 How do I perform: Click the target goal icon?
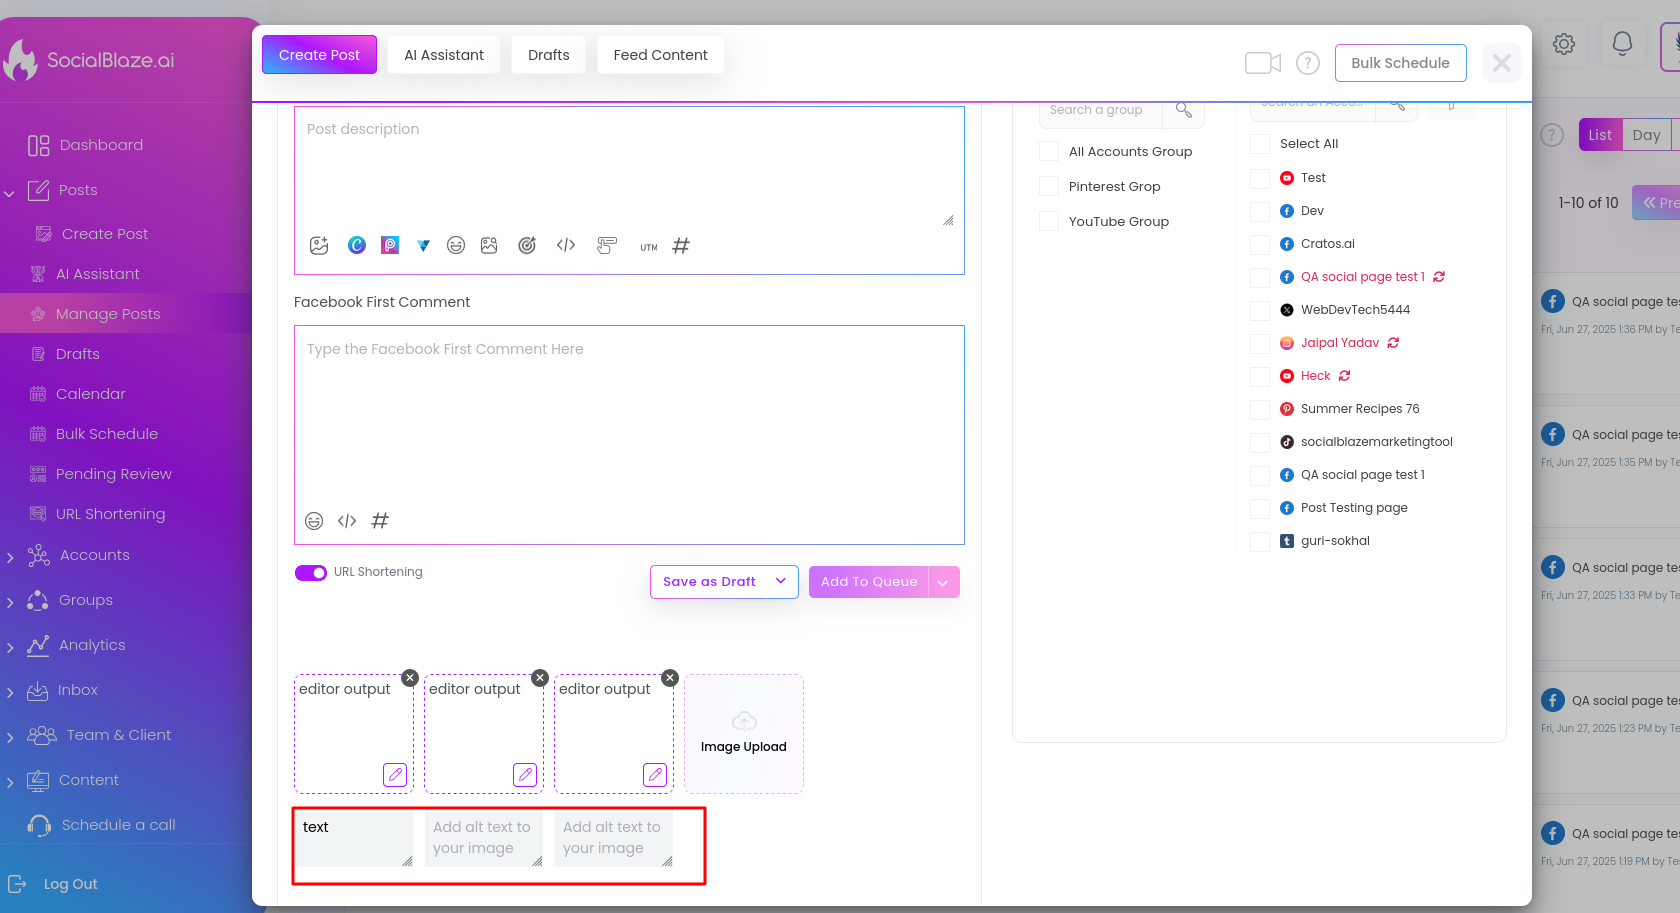527,245
